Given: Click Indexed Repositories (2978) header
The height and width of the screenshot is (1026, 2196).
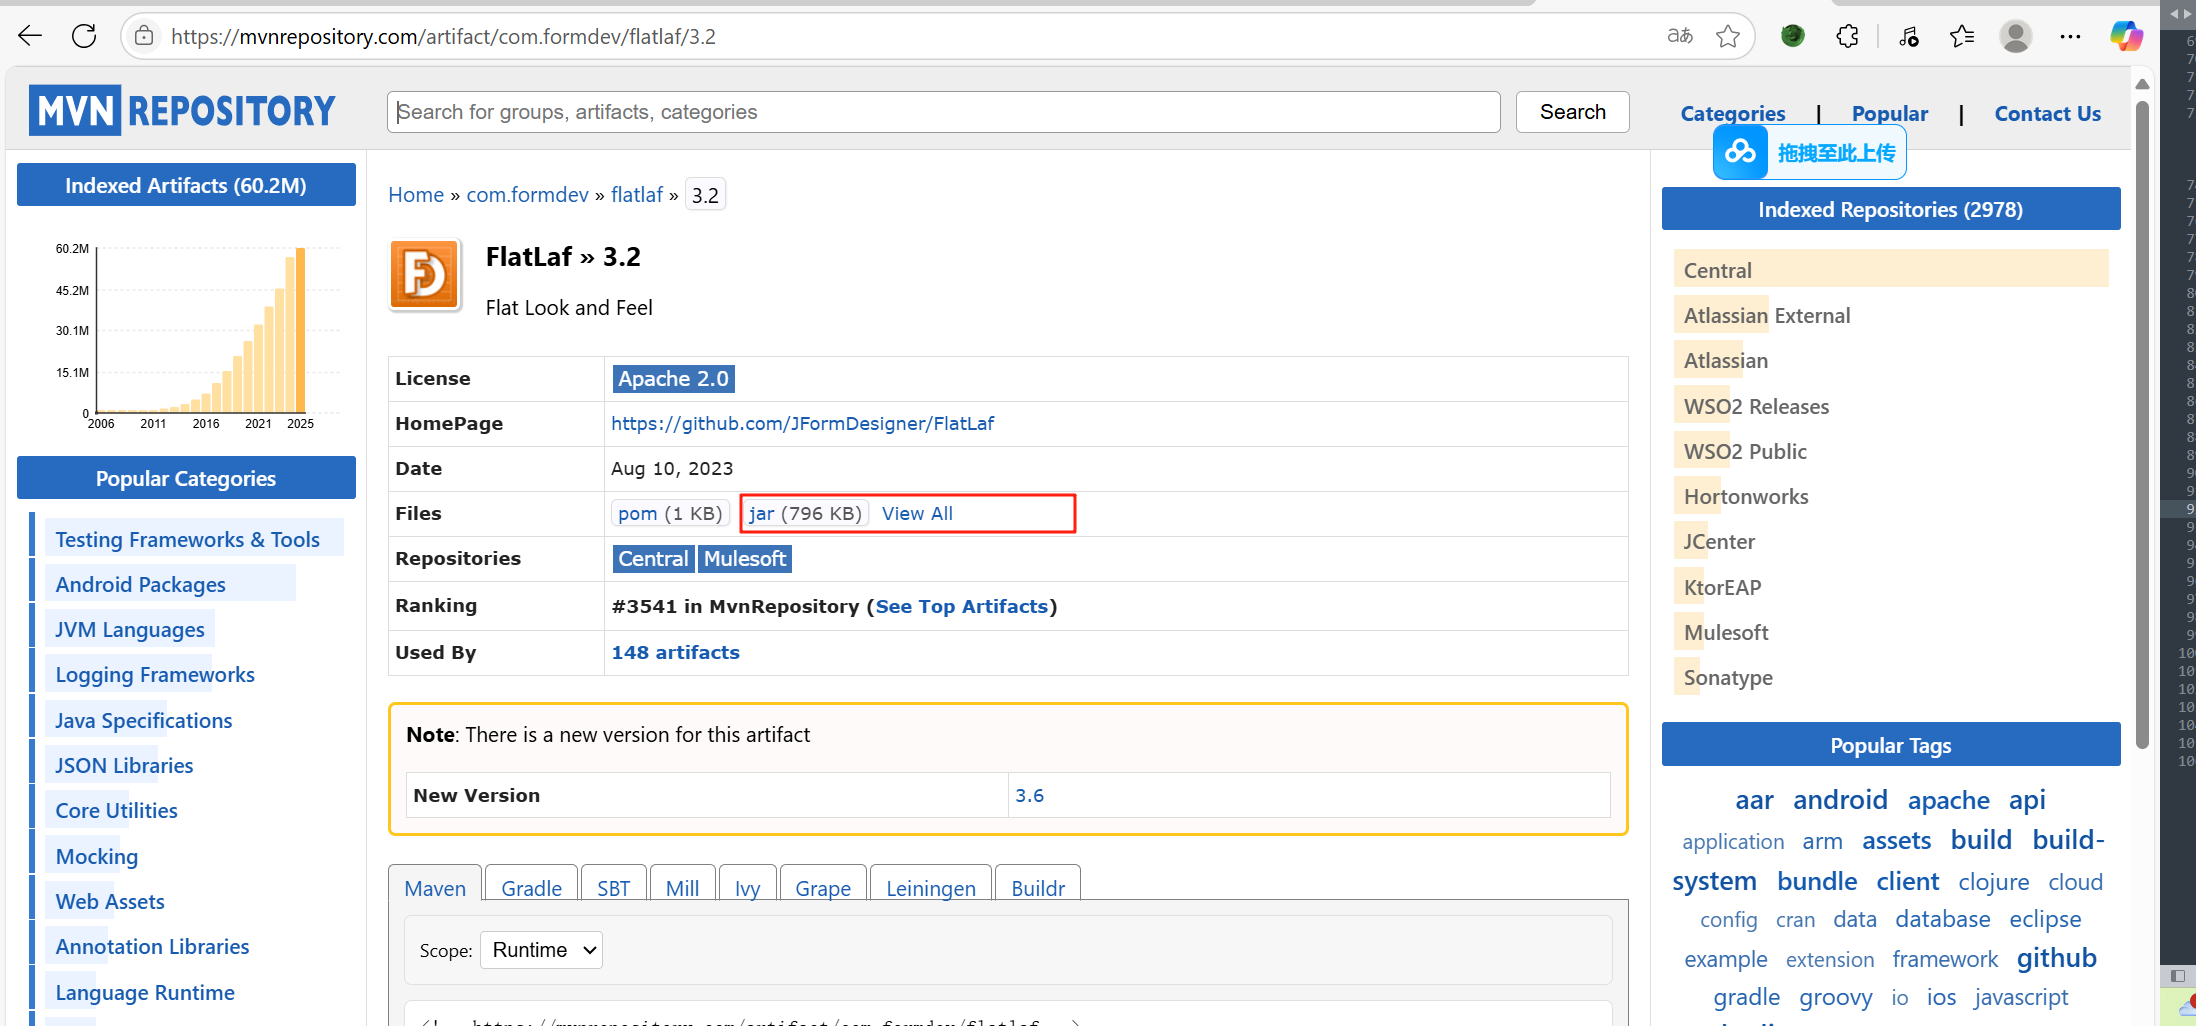Looking at the screenshot, I should click(1891, 209).
